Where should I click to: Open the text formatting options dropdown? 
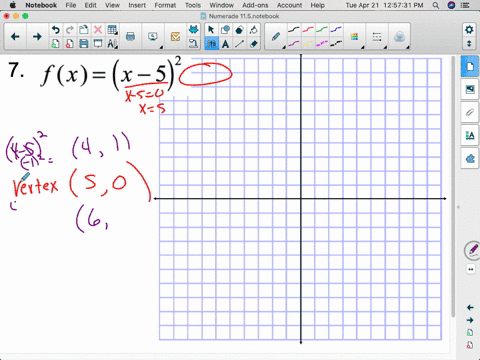113,44
